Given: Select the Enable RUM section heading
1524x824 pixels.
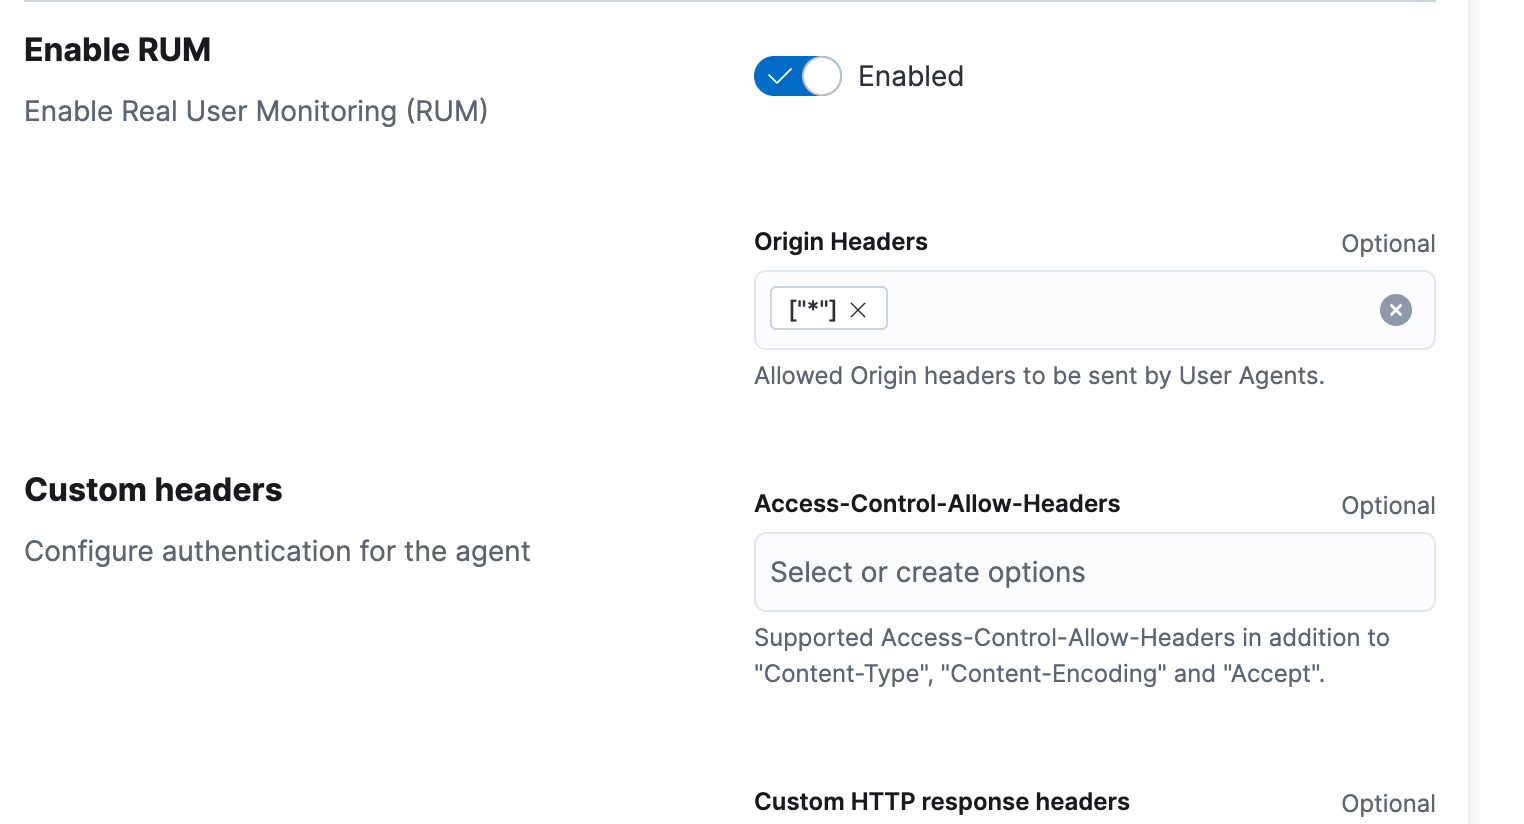Looking at the screenshot, I should click(117, 49).
